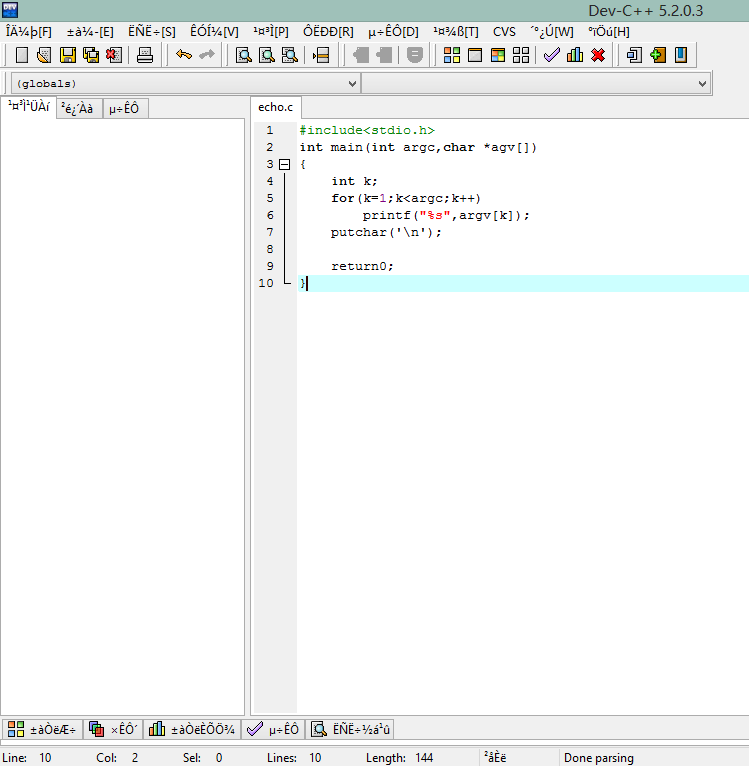Click the putchar('\n'); code line

click(386, 233)
